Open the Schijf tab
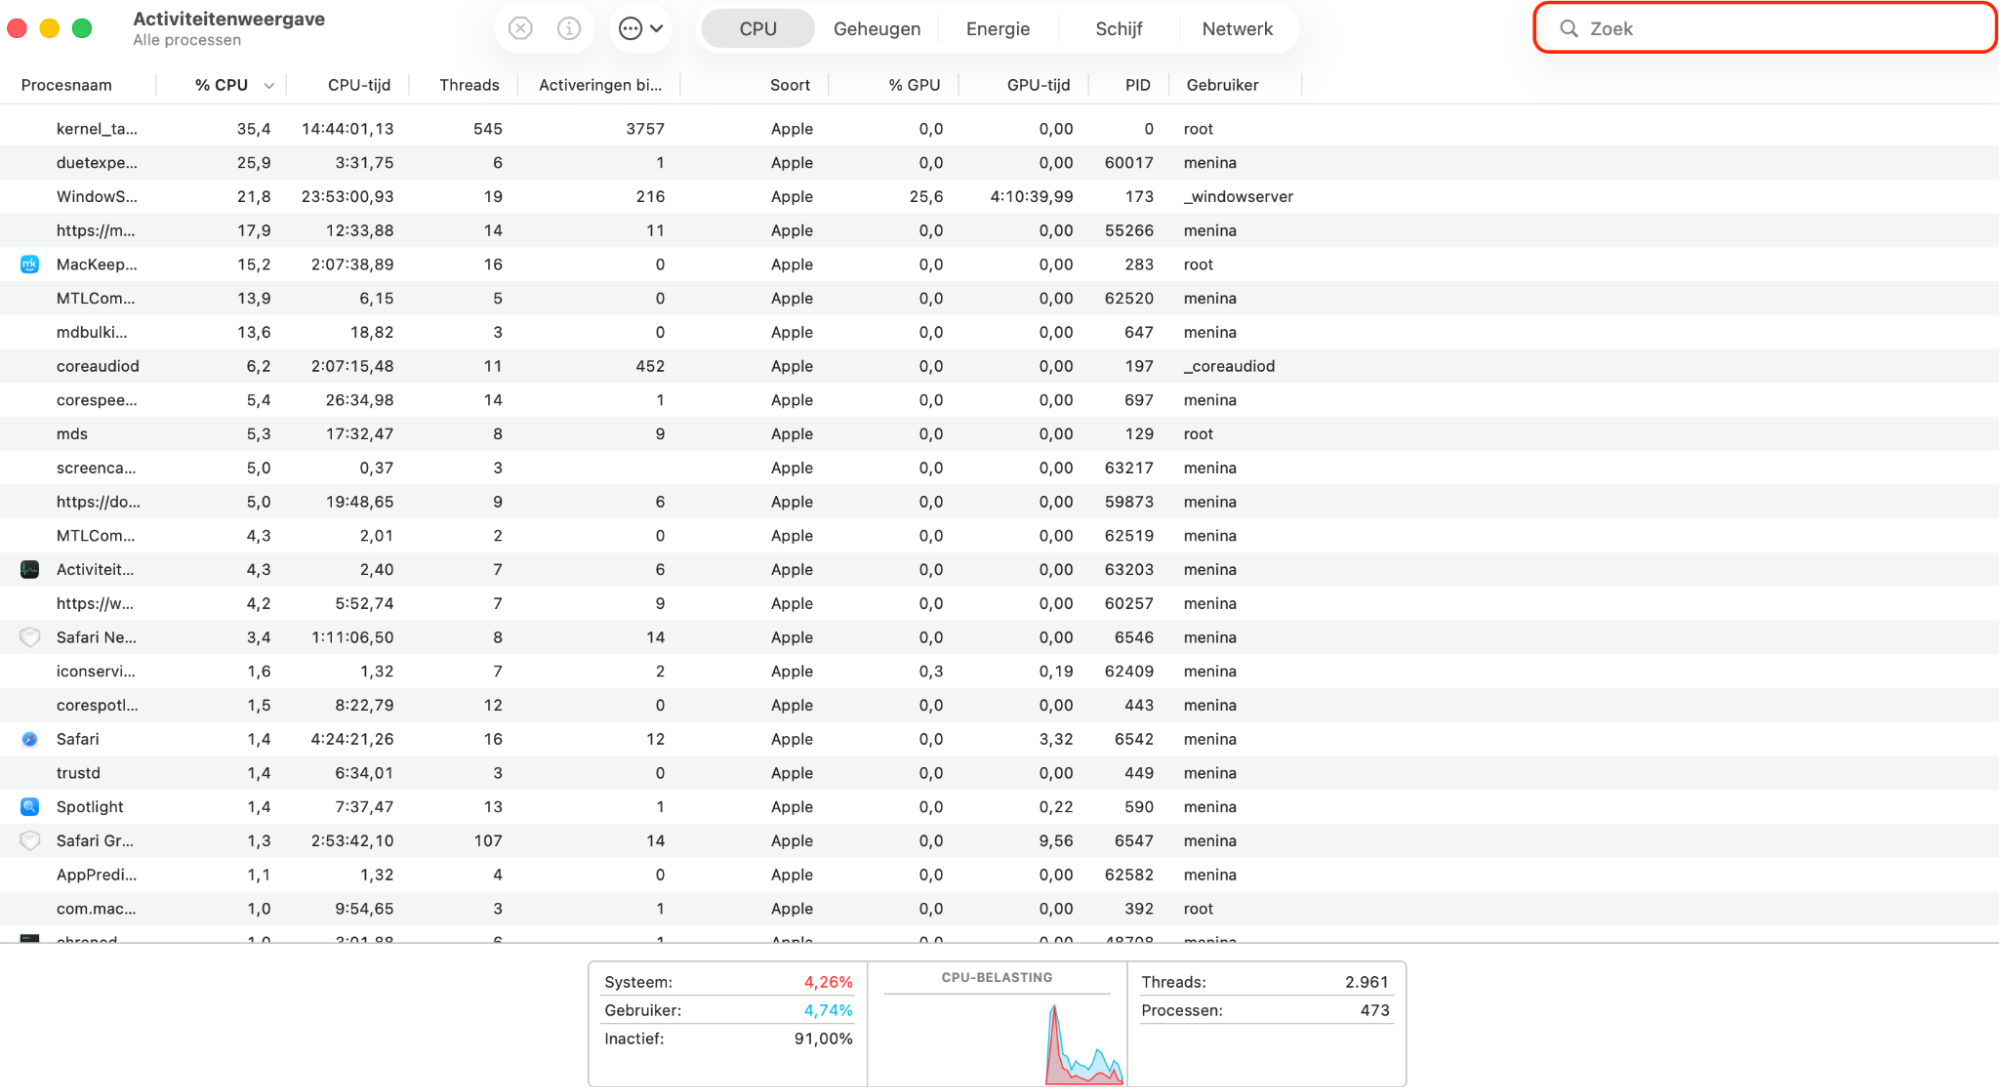 (1118, 28)
